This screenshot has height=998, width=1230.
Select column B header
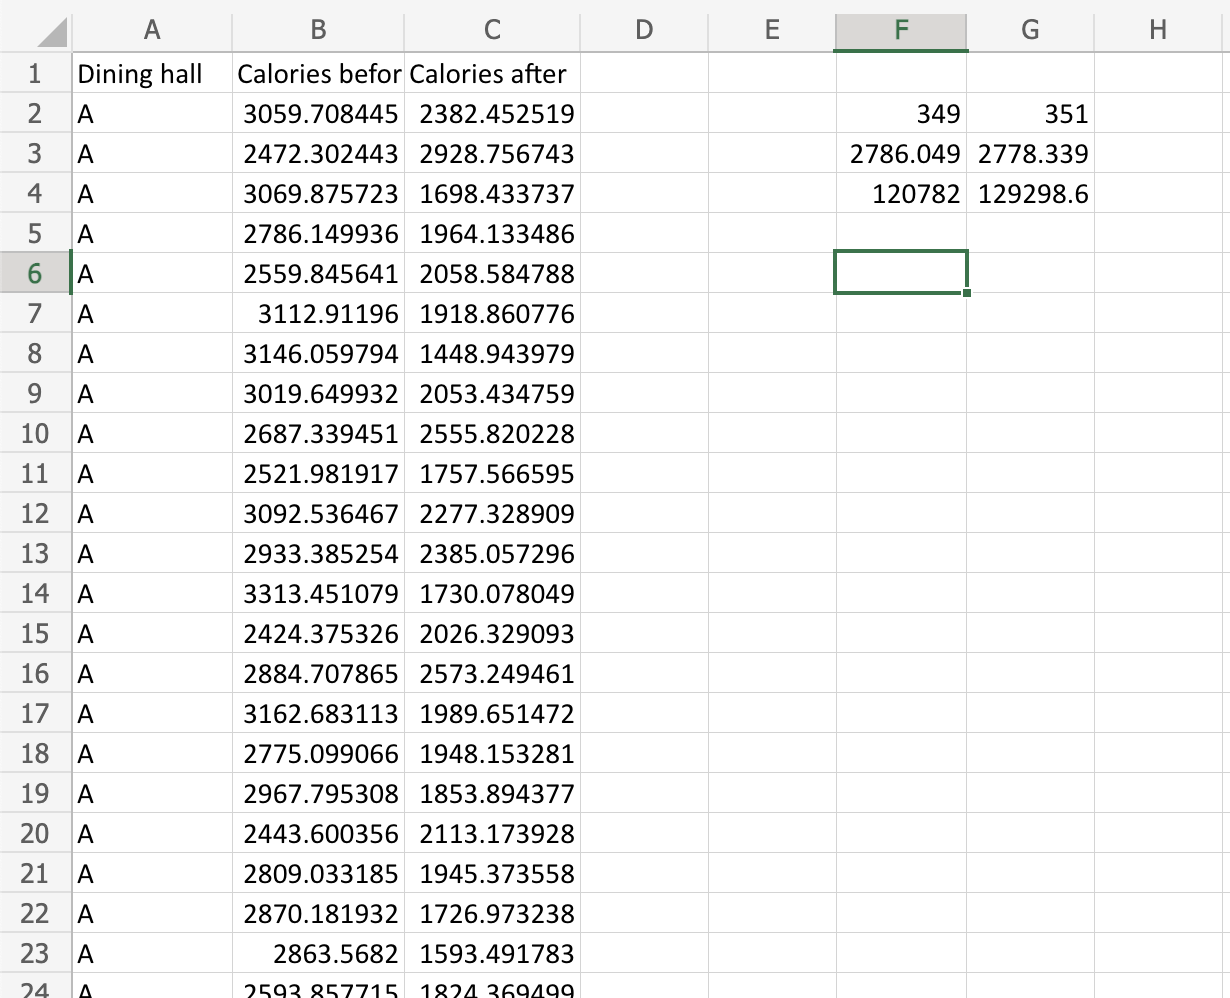(318, 30)
